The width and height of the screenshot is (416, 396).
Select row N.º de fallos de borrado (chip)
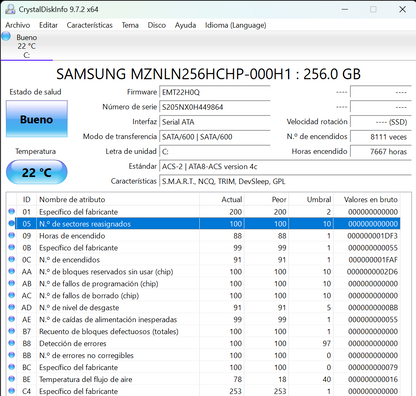[203, 296]
